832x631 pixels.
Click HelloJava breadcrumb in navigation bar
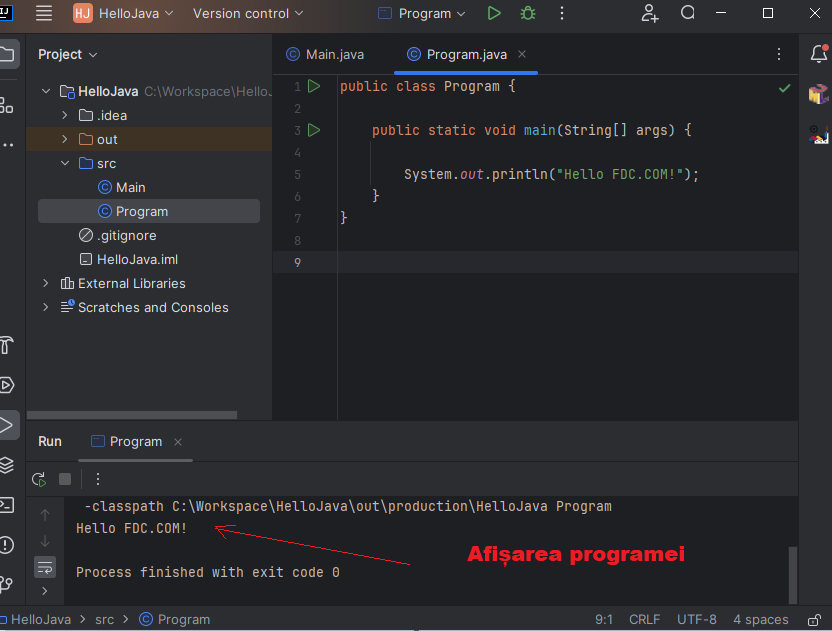[x=36, y=619]
